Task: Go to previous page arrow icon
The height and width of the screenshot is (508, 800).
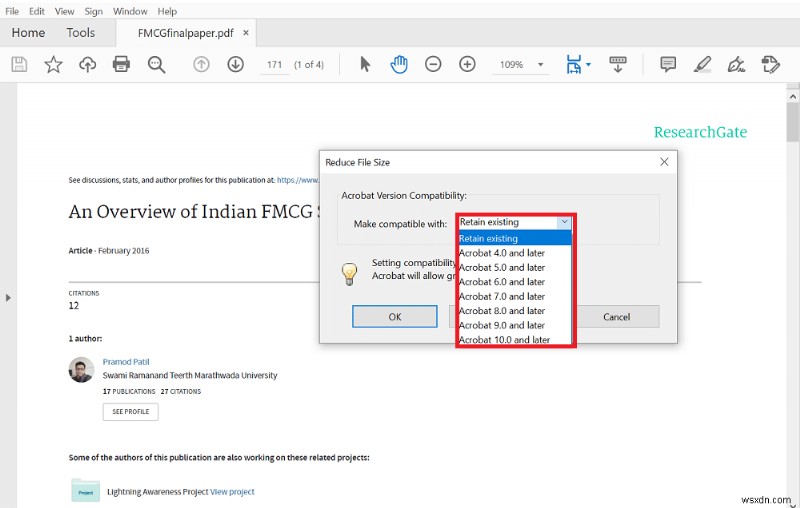Action: (x=201, y=64)
